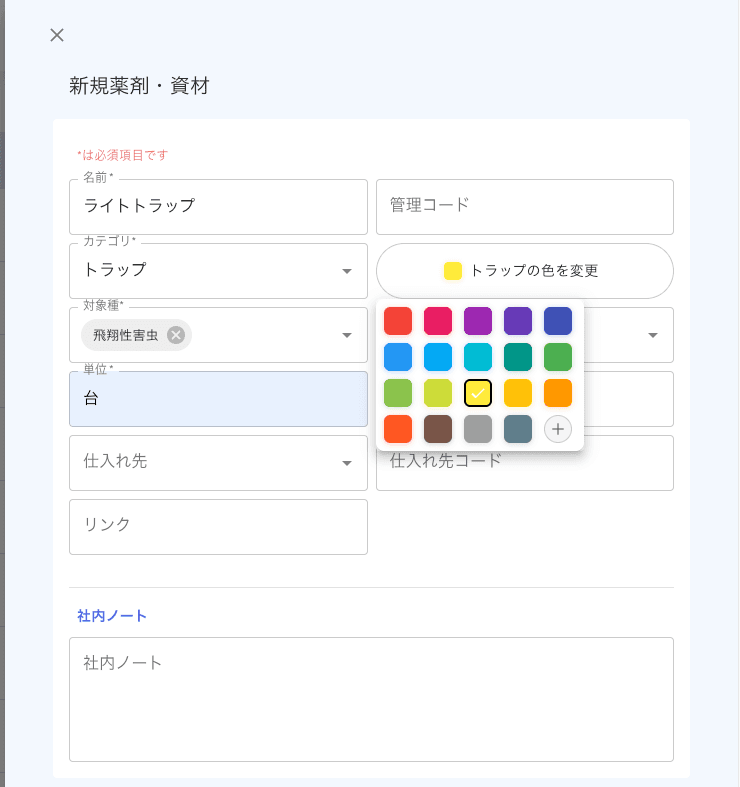Pick the deep orange swatch
The width and height of the screenshot is (740, 787).
398,429
